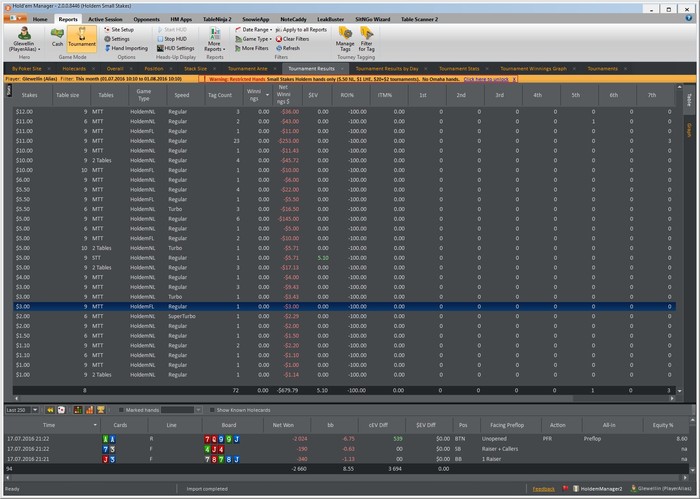Clear Filters with the red X icon

[292, 39]
